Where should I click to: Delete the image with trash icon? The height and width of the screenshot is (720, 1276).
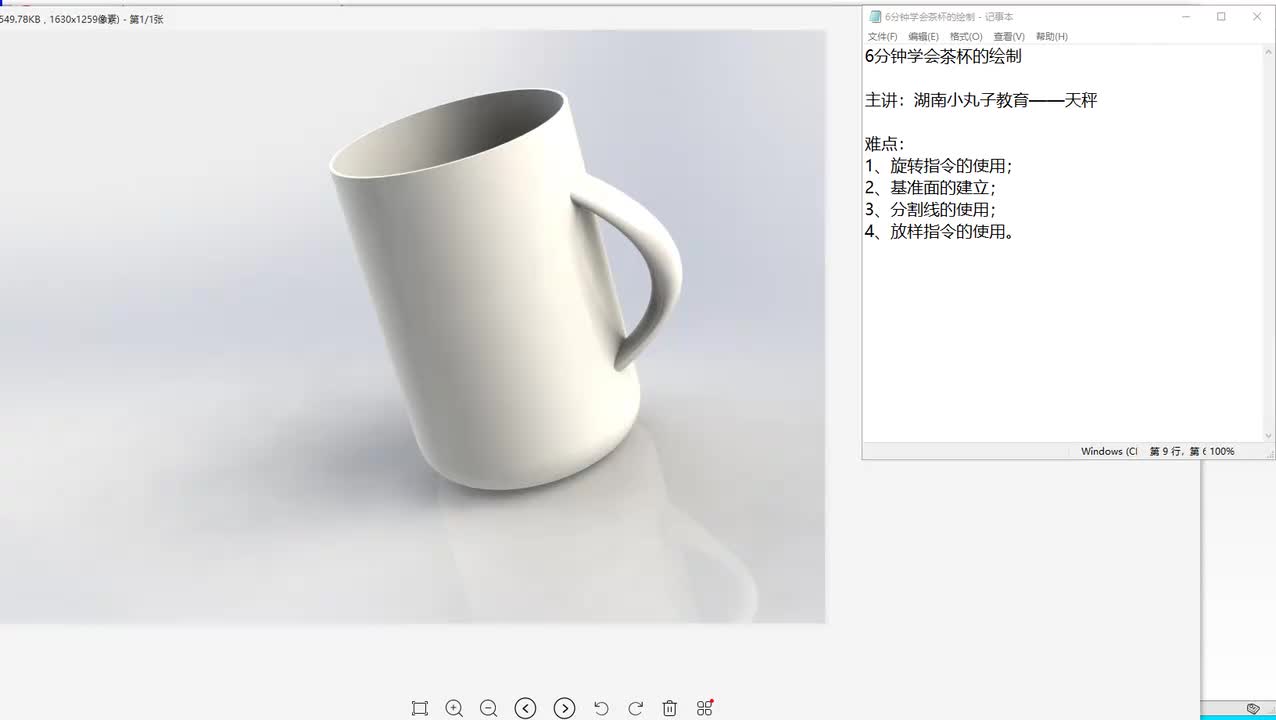click(x=670, y=708)
